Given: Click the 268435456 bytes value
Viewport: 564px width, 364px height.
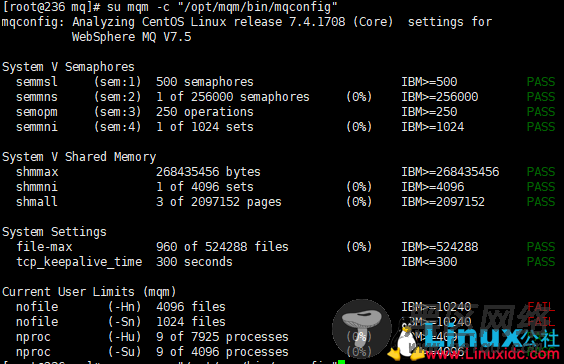Looking at the screenshot, I should 208,172.
